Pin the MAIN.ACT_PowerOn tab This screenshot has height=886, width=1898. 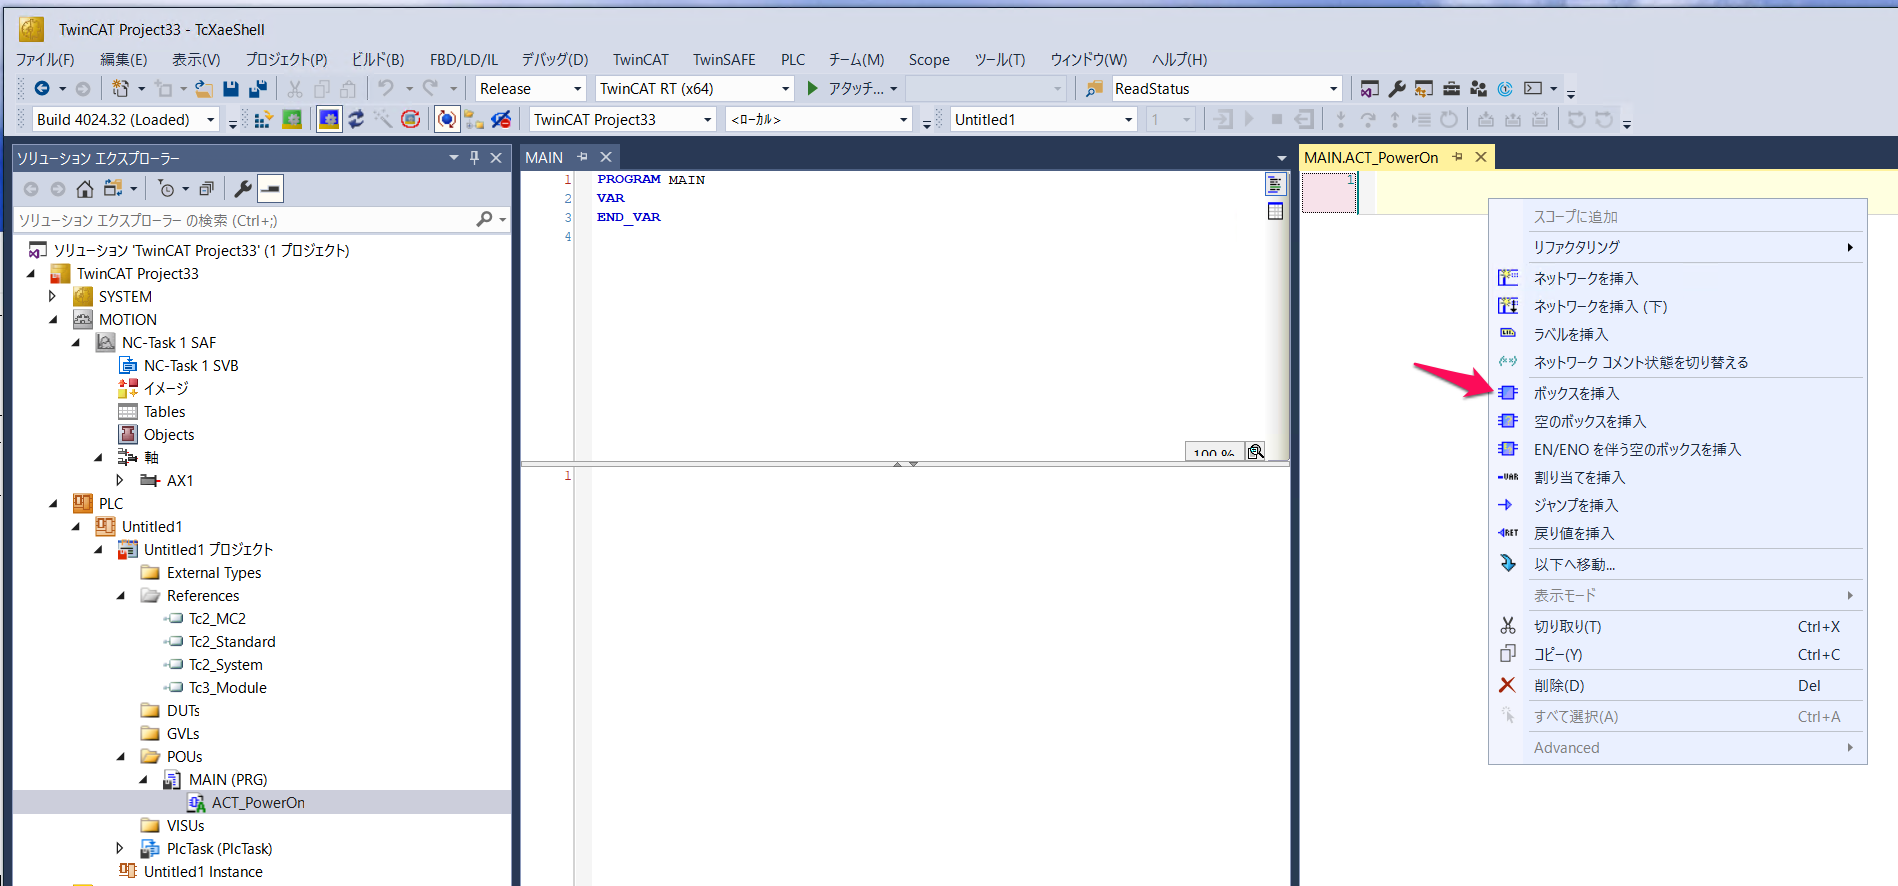tap(1458, 157)
